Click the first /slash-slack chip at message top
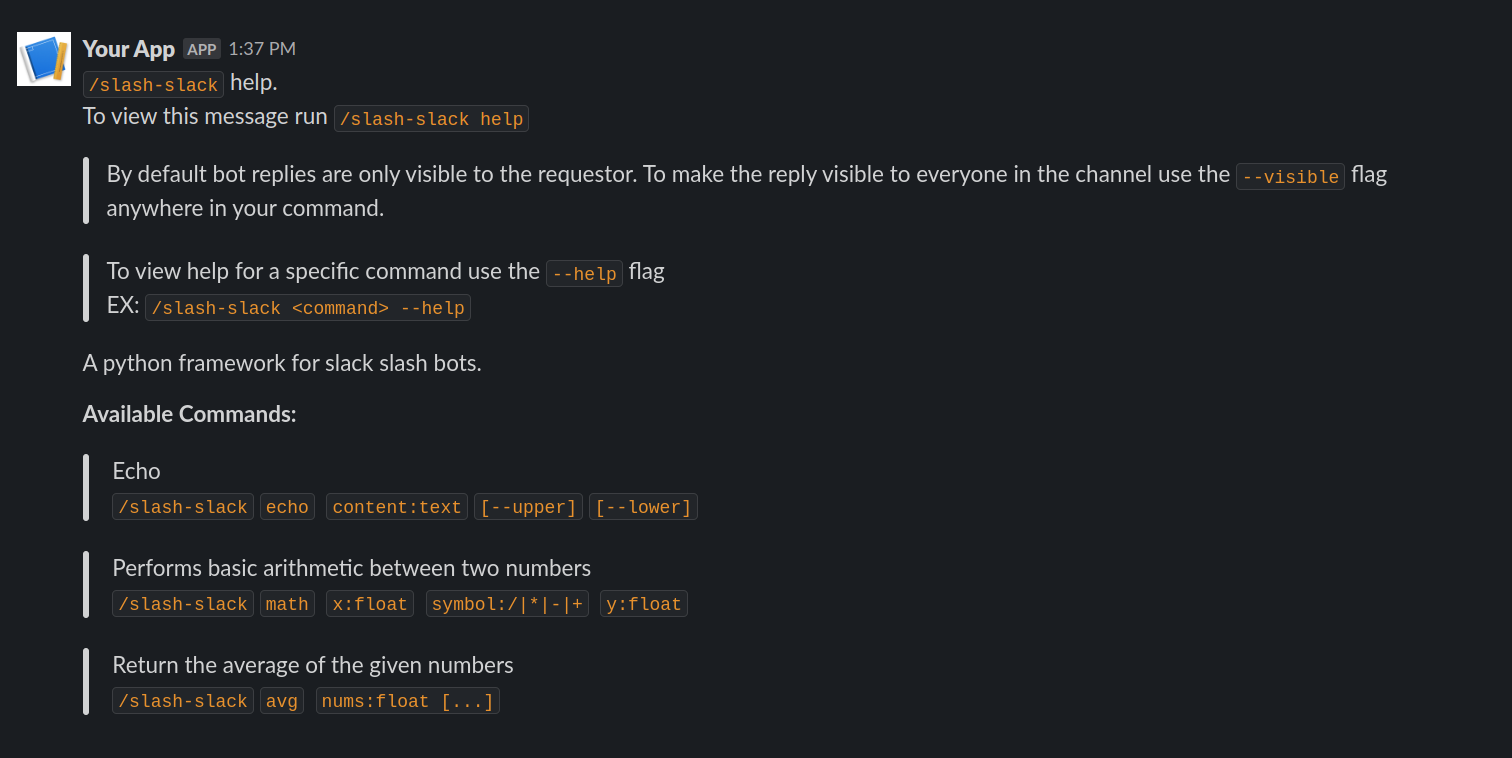Screen dimensions: 1512x758 pyautogui.click(x=153, y=85)
